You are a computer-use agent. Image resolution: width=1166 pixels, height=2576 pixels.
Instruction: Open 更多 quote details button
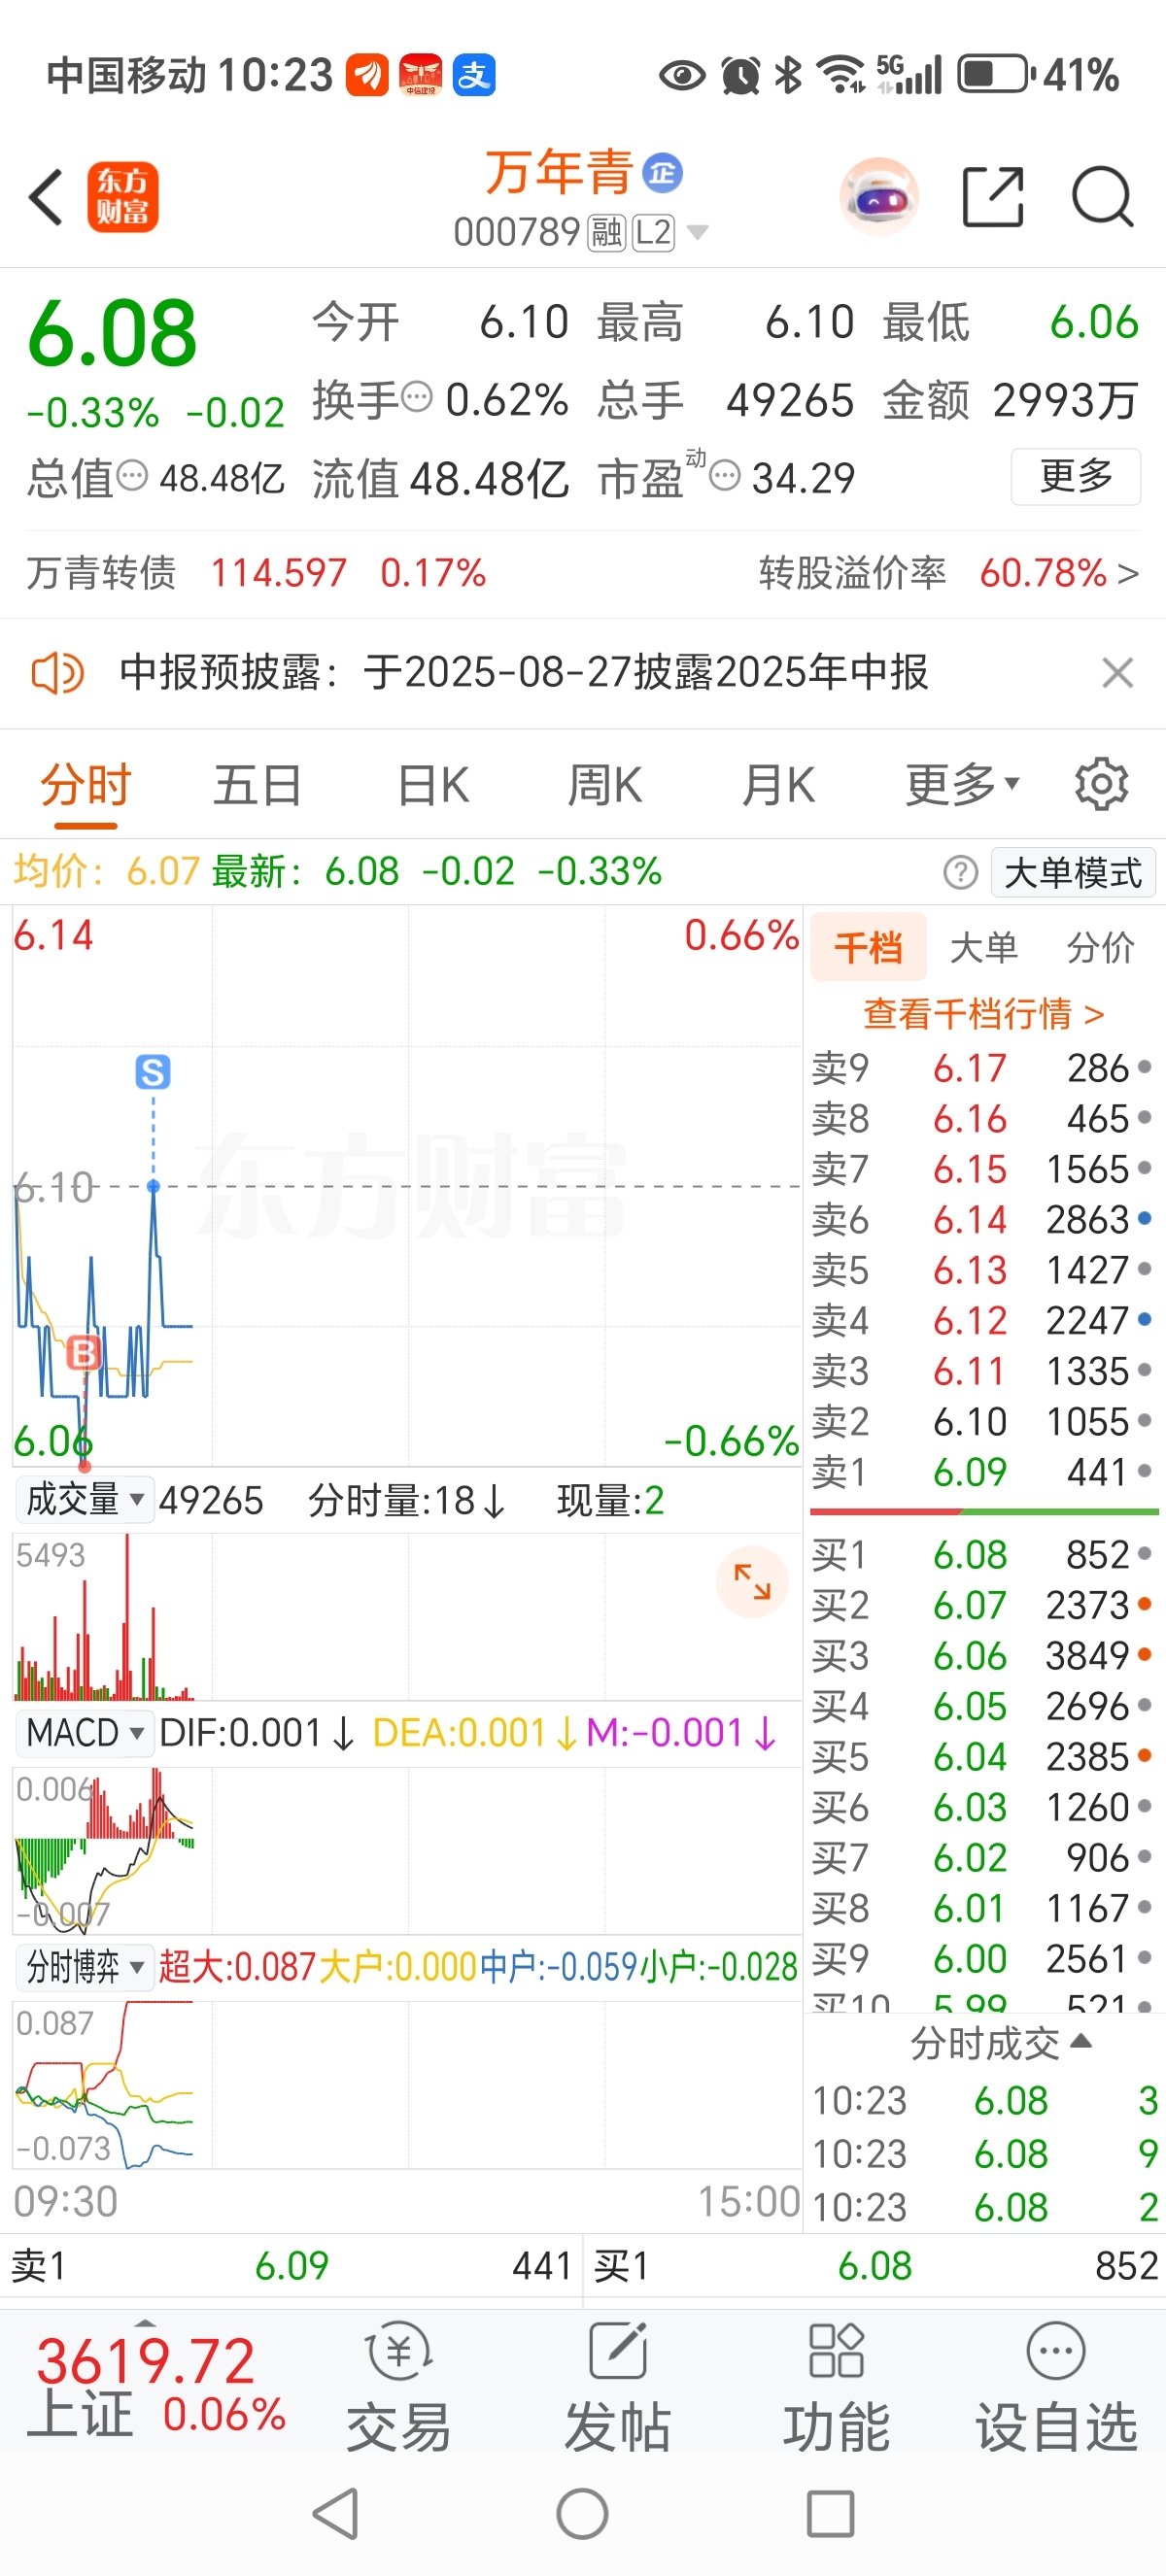tap(1076, 476)
